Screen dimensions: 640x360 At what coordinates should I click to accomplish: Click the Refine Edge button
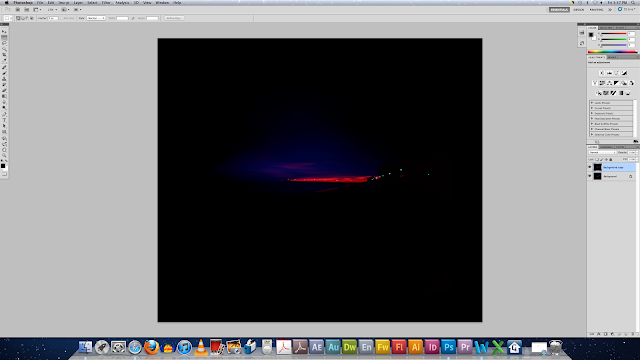174,18
